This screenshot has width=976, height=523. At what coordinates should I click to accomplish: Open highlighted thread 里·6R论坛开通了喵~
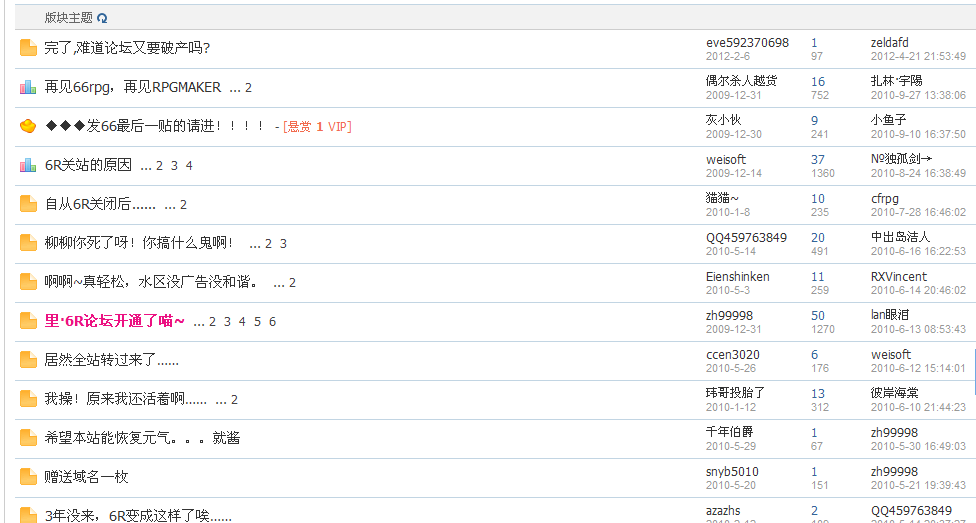click(x=115, y=321)
